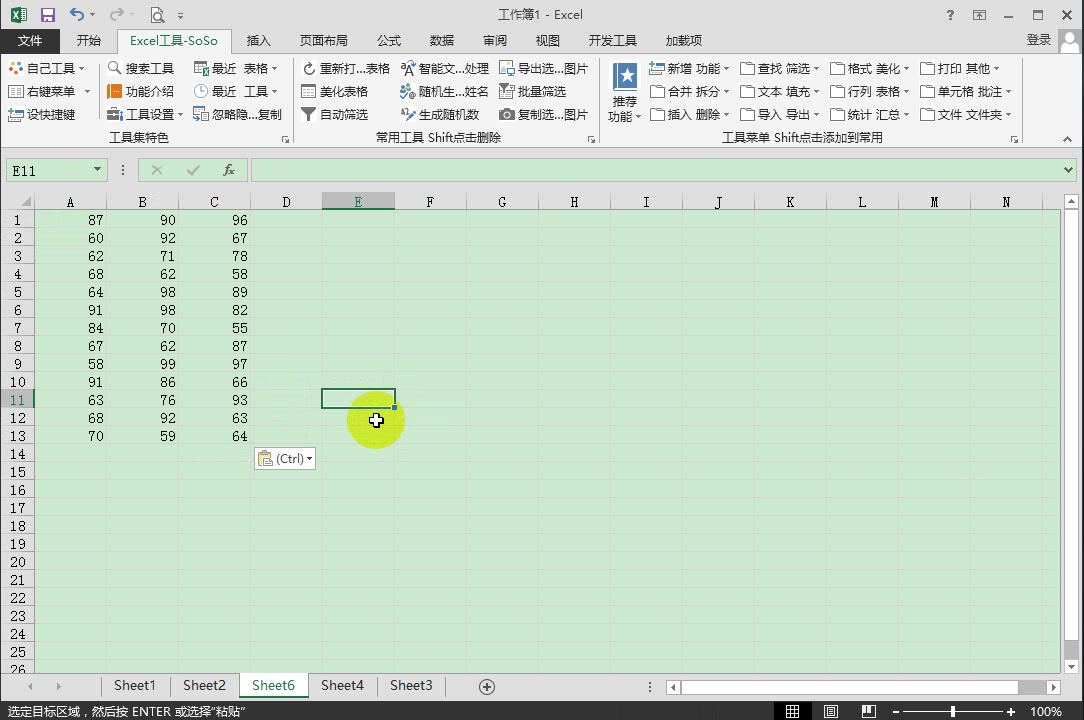Open the 自己工具 dropdown menu
Image resolution: width=1084 pixels, height=720 pixels.
(48, 68)
